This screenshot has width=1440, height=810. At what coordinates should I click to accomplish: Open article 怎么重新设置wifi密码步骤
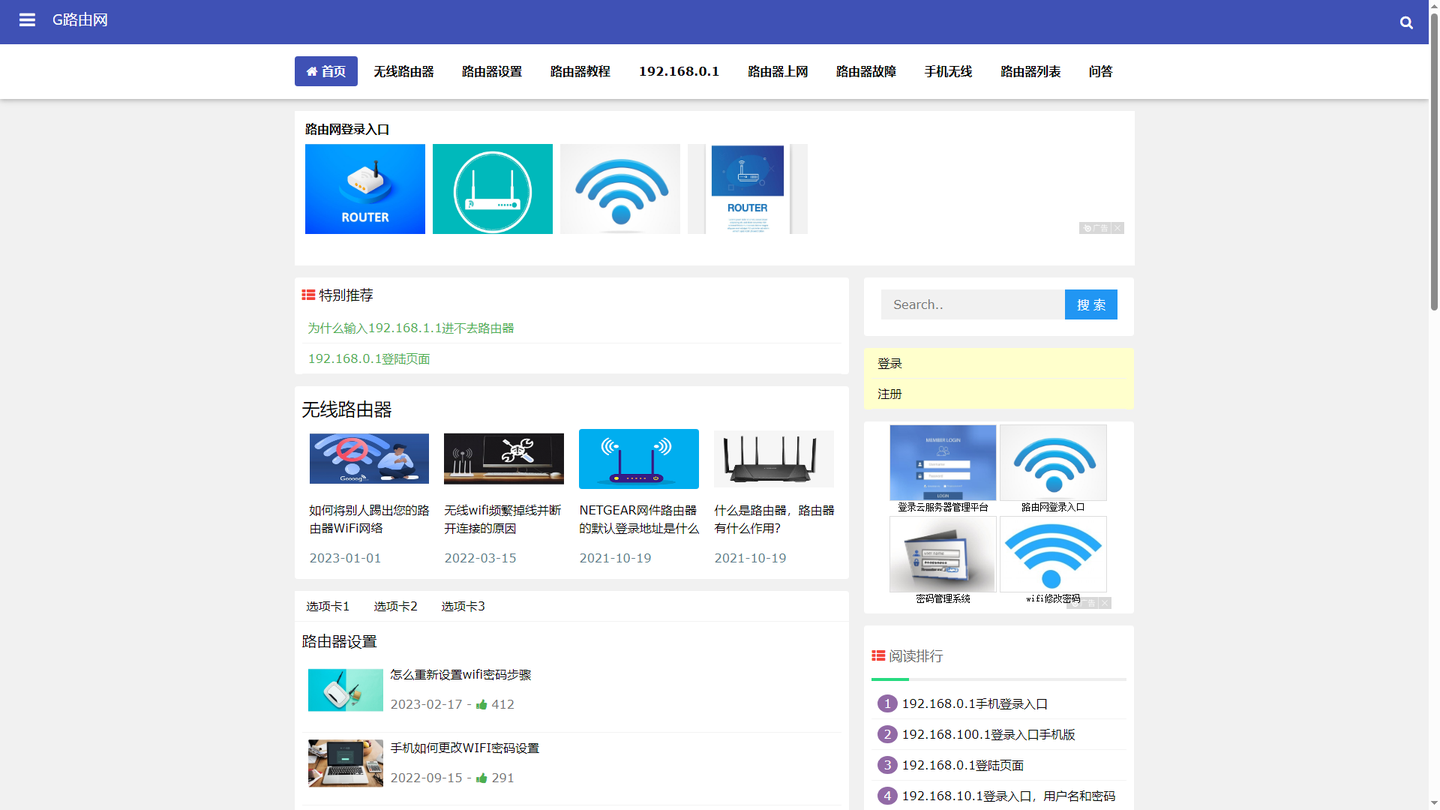pos(461,675)
